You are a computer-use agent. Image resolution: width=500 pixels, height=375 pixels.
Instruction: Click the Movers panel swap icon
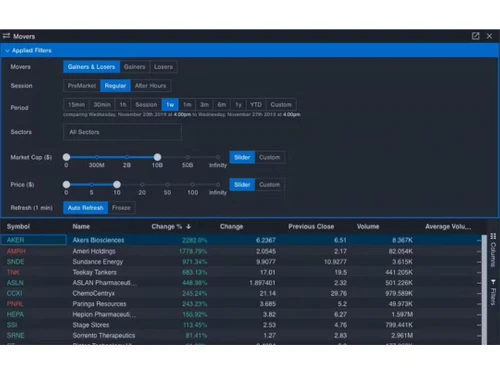[6, 36]
